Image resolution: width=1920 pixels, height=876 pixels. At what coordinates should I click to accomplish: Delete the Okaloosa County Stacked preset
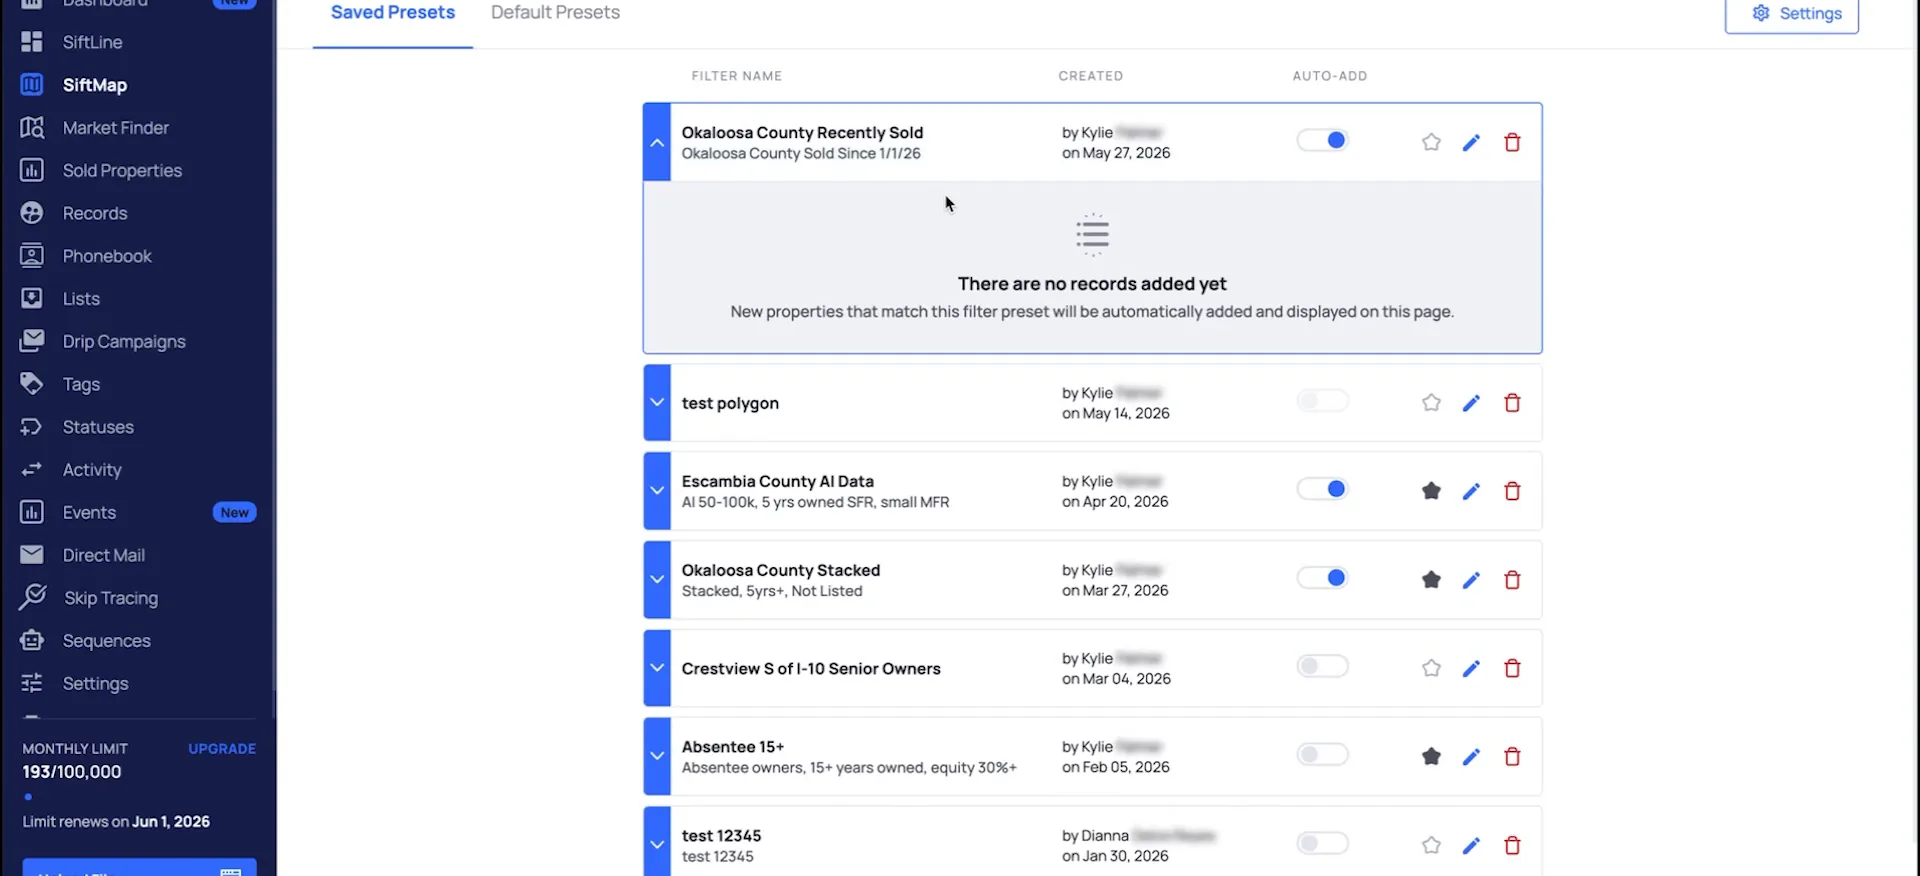1512,580
